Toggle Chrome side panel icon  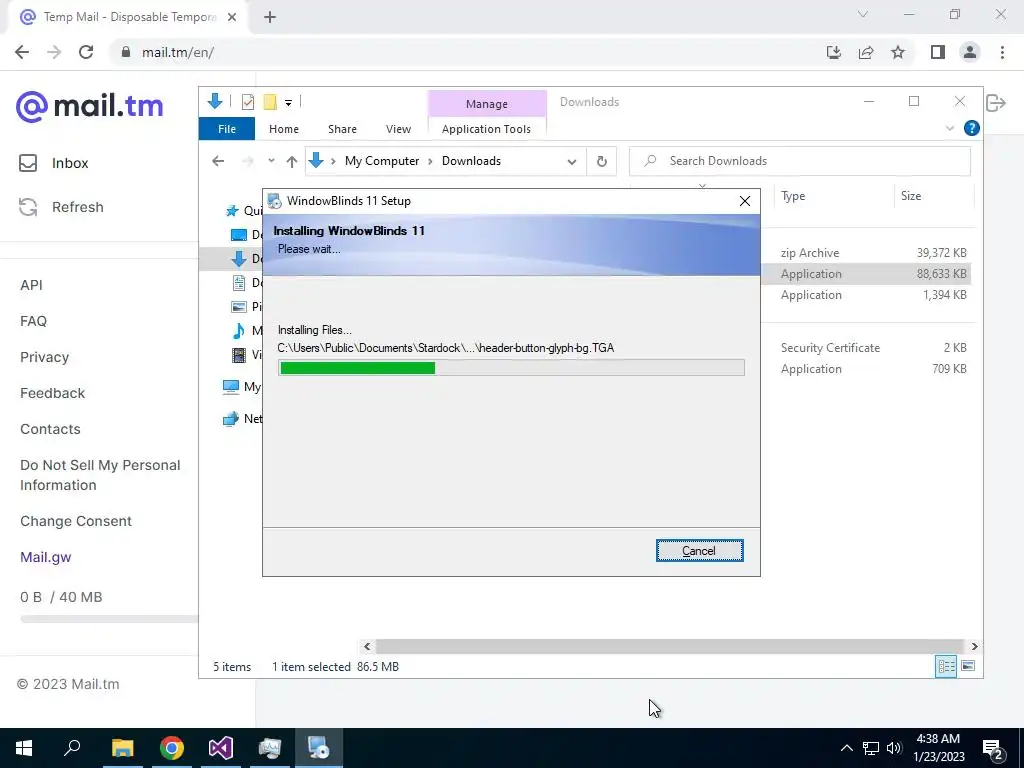(x=938, y=52)
